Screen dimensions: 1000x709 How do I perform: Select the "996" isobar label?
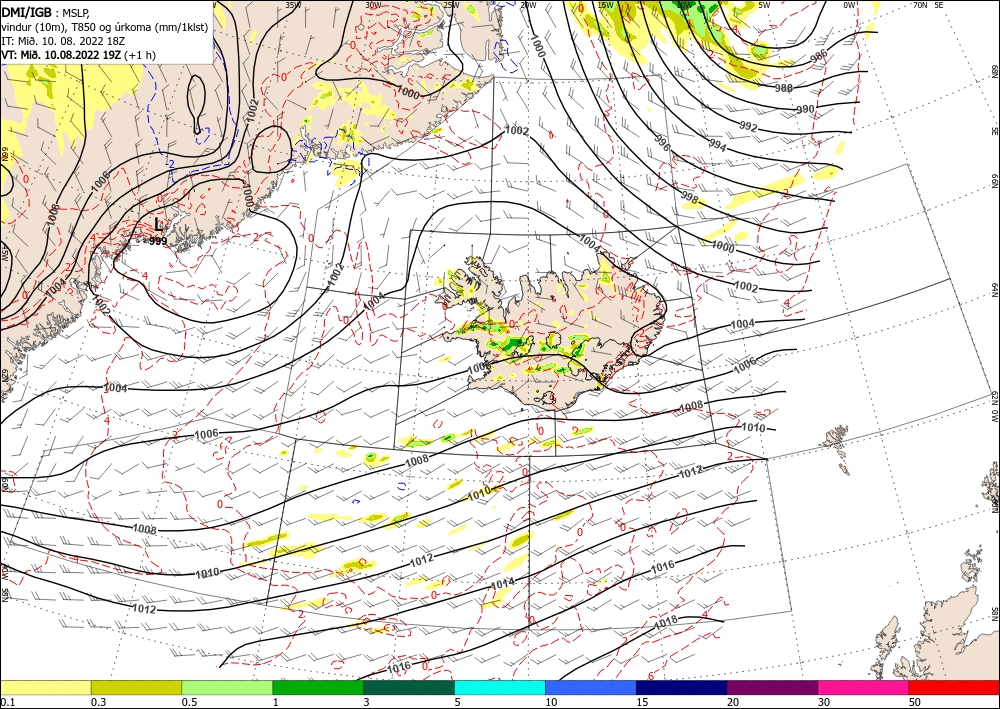(x=663, y=144)
